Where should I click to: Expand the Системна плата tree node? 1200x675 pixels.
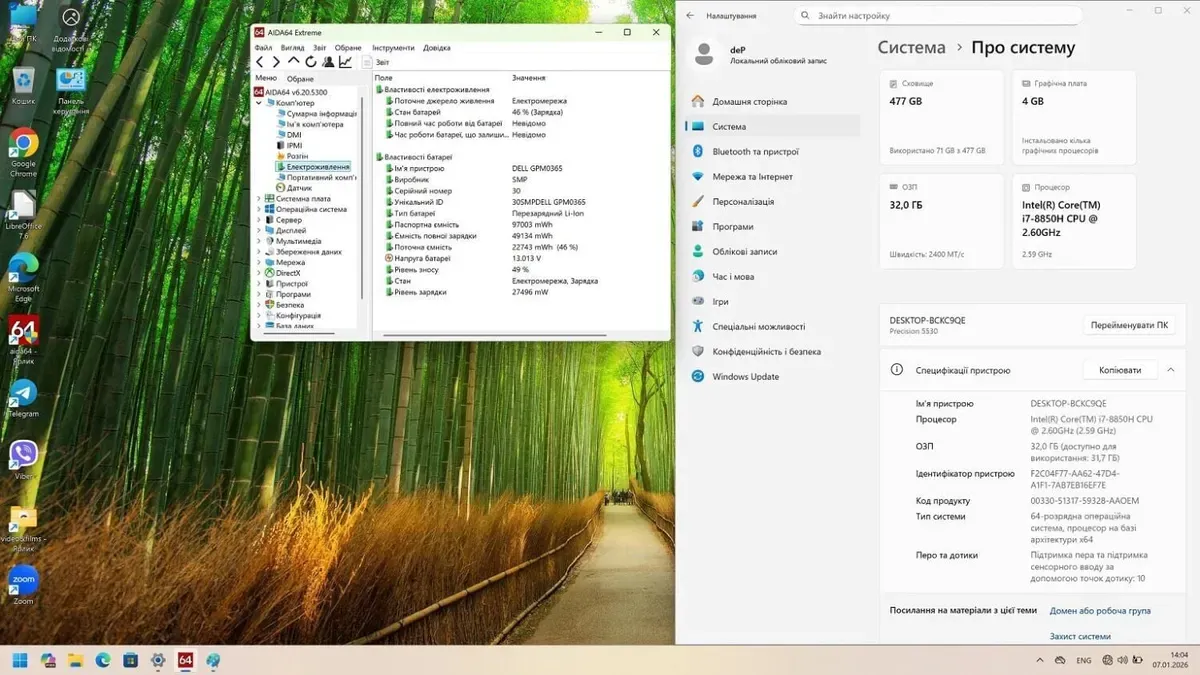(259, 199)
